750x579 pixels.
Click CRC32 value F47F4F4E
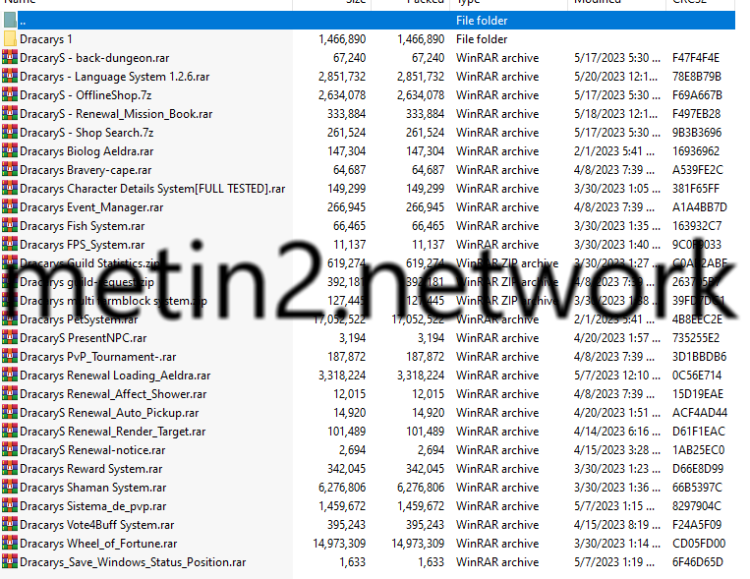pos(696,58)
